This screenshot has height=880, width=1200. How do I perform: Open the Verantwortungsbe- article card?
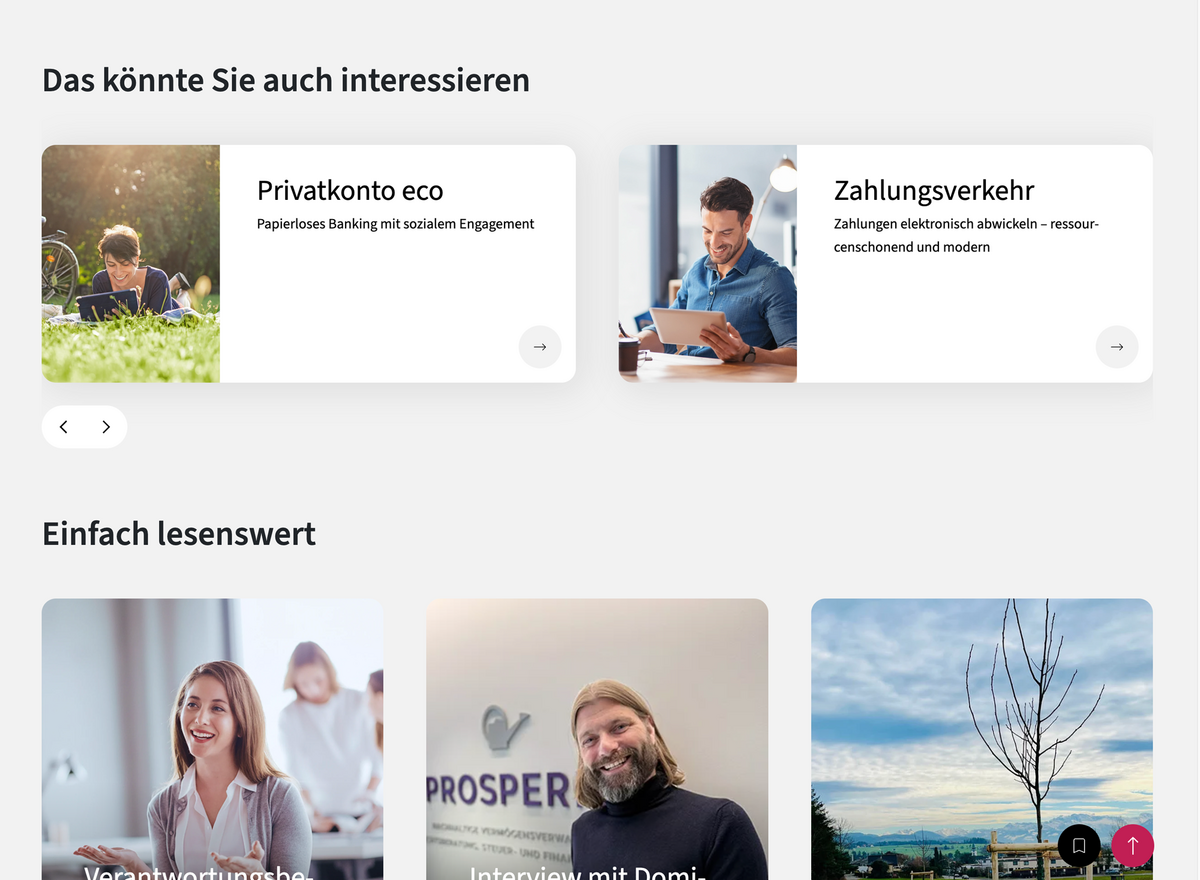tap(213, 739)
